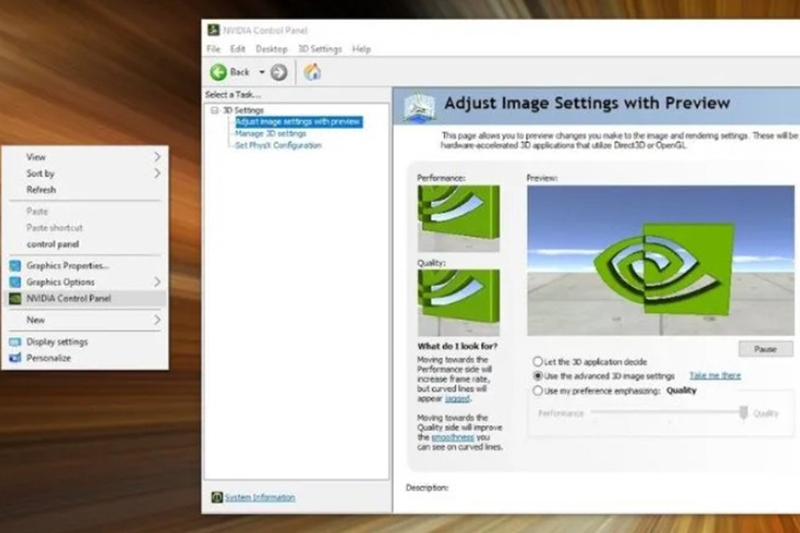The image size is (800, 533).
Task: Click the 'smoothness' hyperlink
Action: pyautogui.click(x=453, y=437)
